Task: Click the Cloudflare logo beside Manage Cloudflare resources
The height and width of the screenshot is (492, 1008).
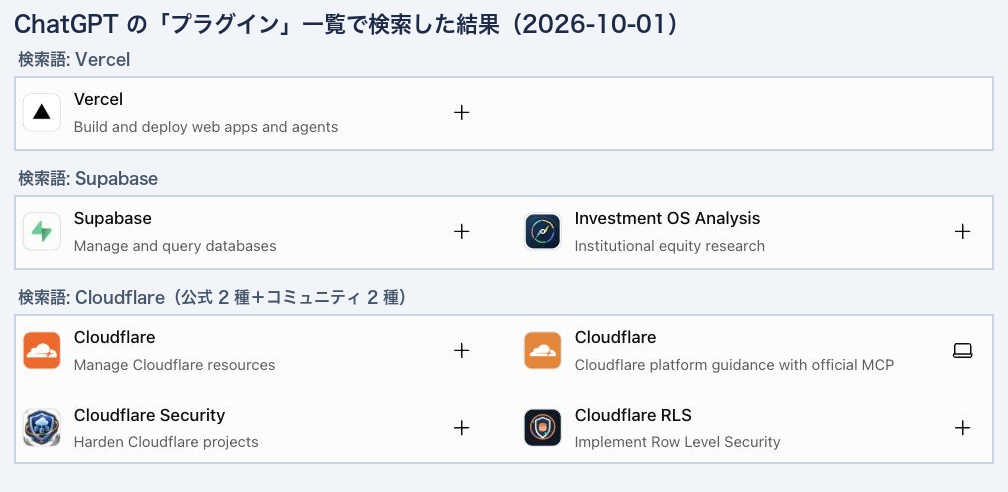Action: [x=42, y=351]
